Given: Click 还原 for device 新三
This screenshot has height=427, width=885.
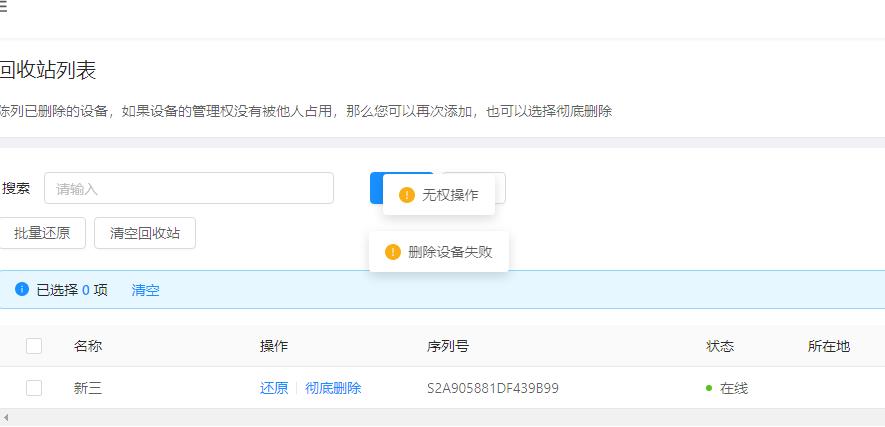Looking at the screenshot, I should 274,388.
